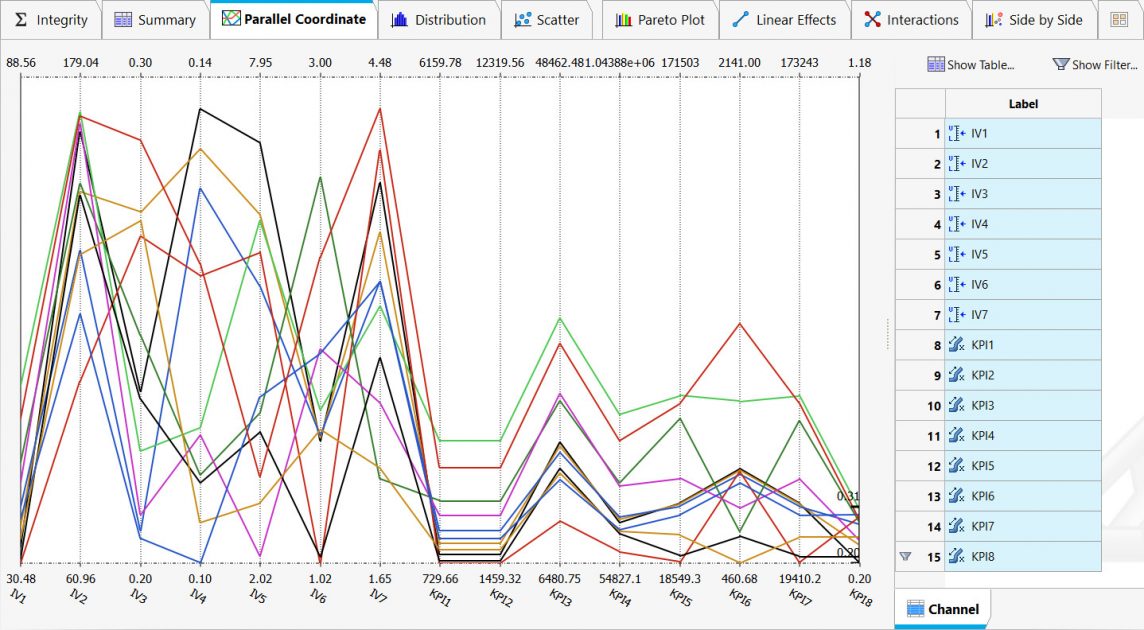Click the Distribution histogram icon

399,20
